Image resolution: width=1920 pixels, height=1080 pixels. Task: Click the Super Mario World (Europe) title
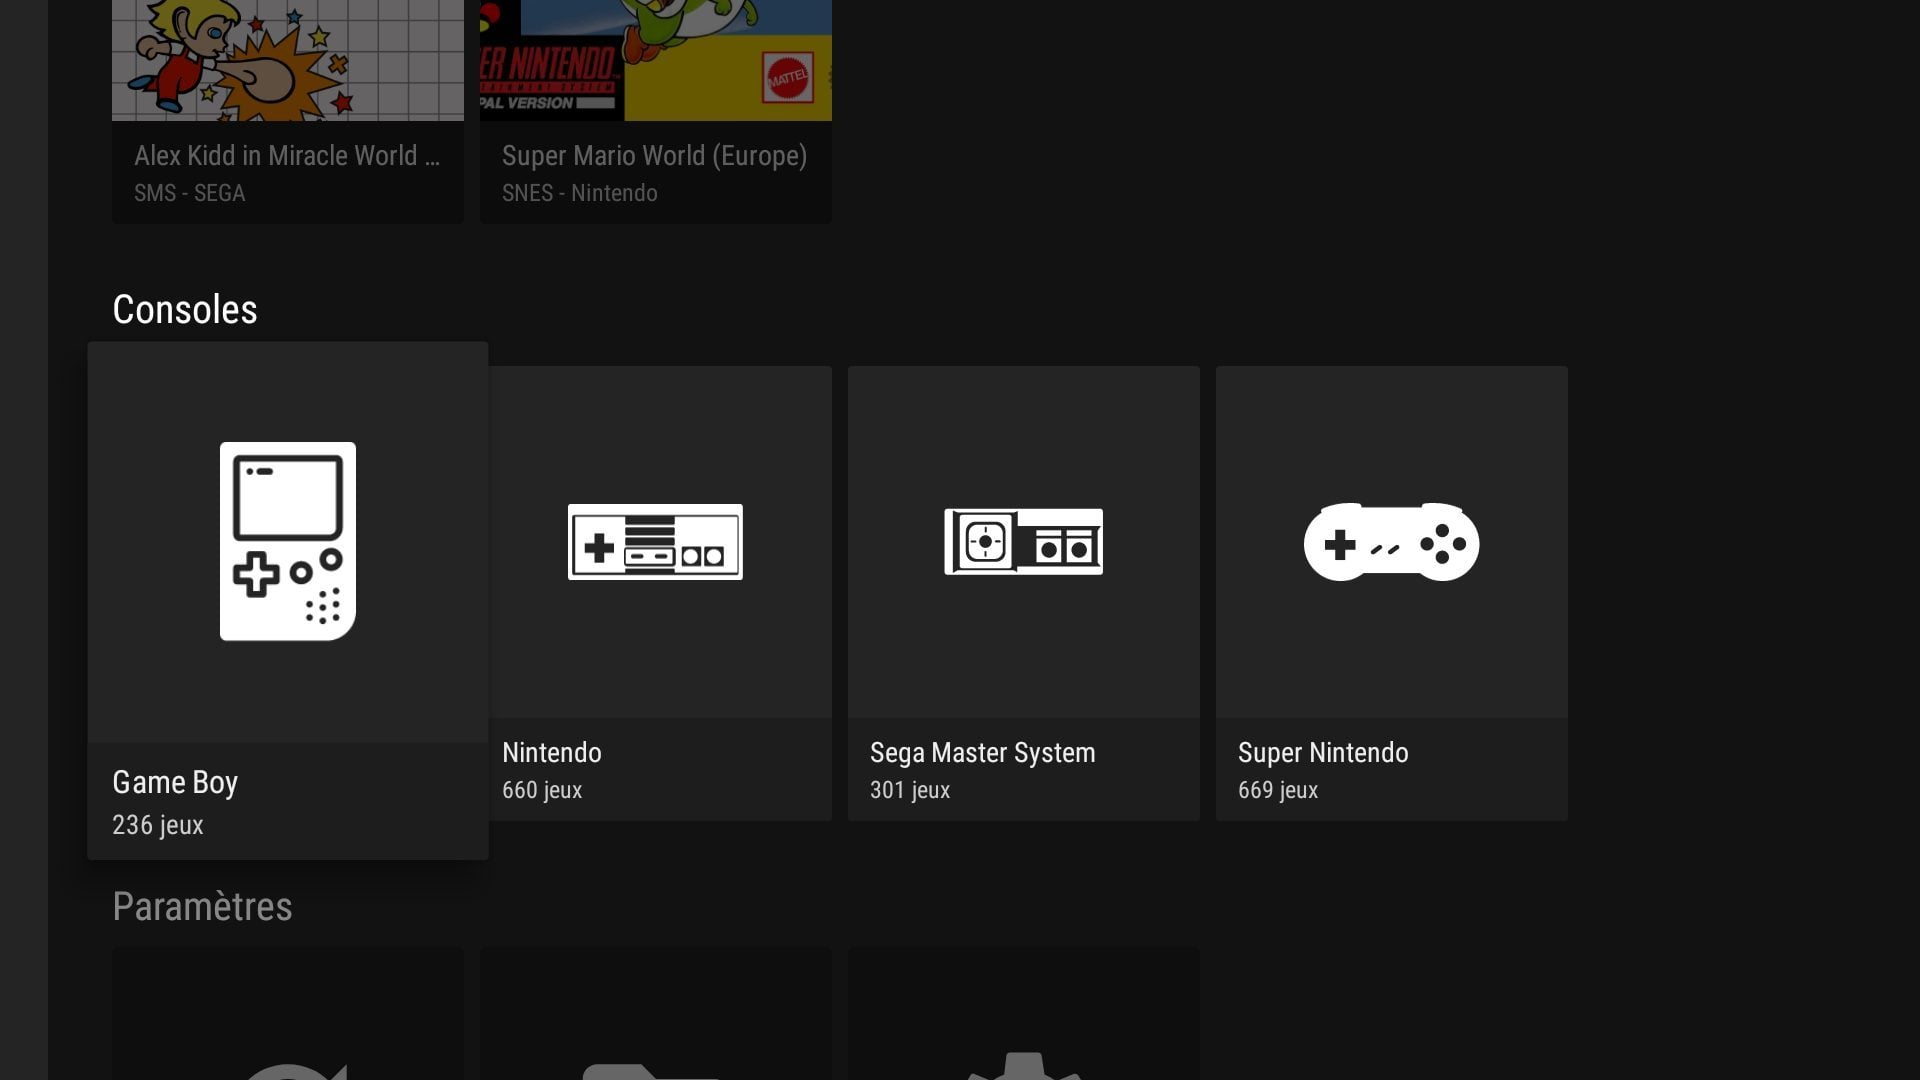pos(654,156)
